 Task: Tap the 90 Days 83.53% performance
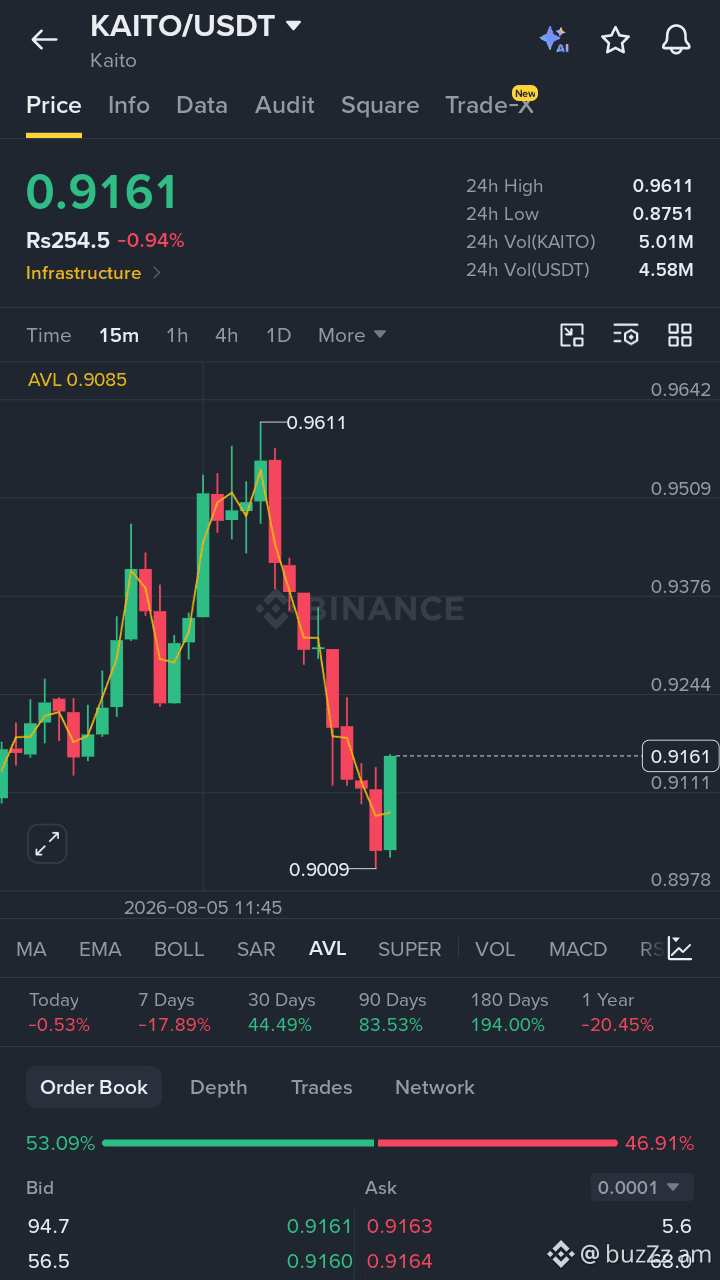click(x=392, y=1012)
